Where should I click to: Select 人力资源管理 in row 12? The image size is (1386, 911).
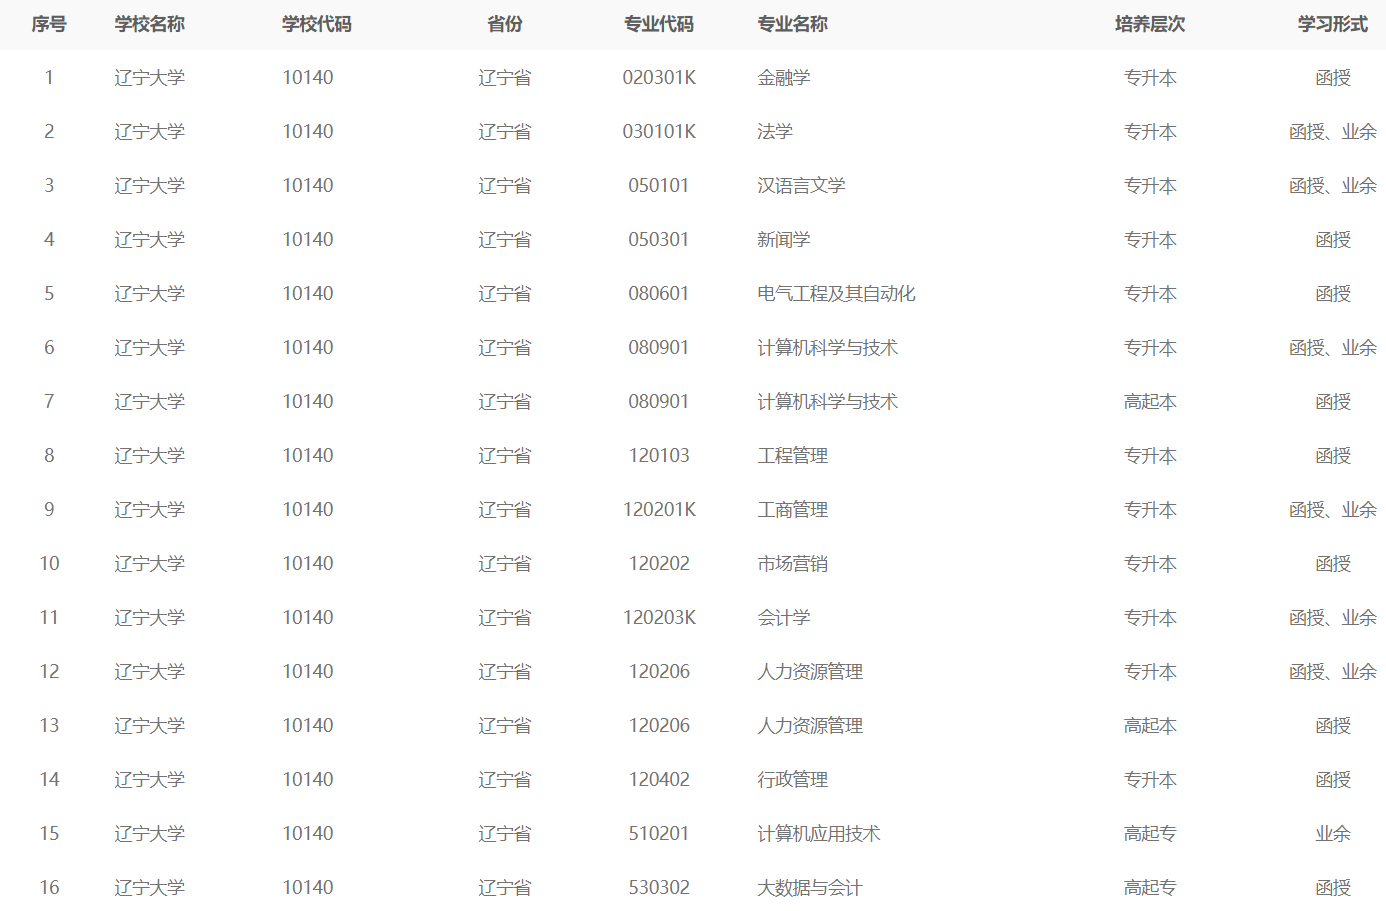pos(810,672)
